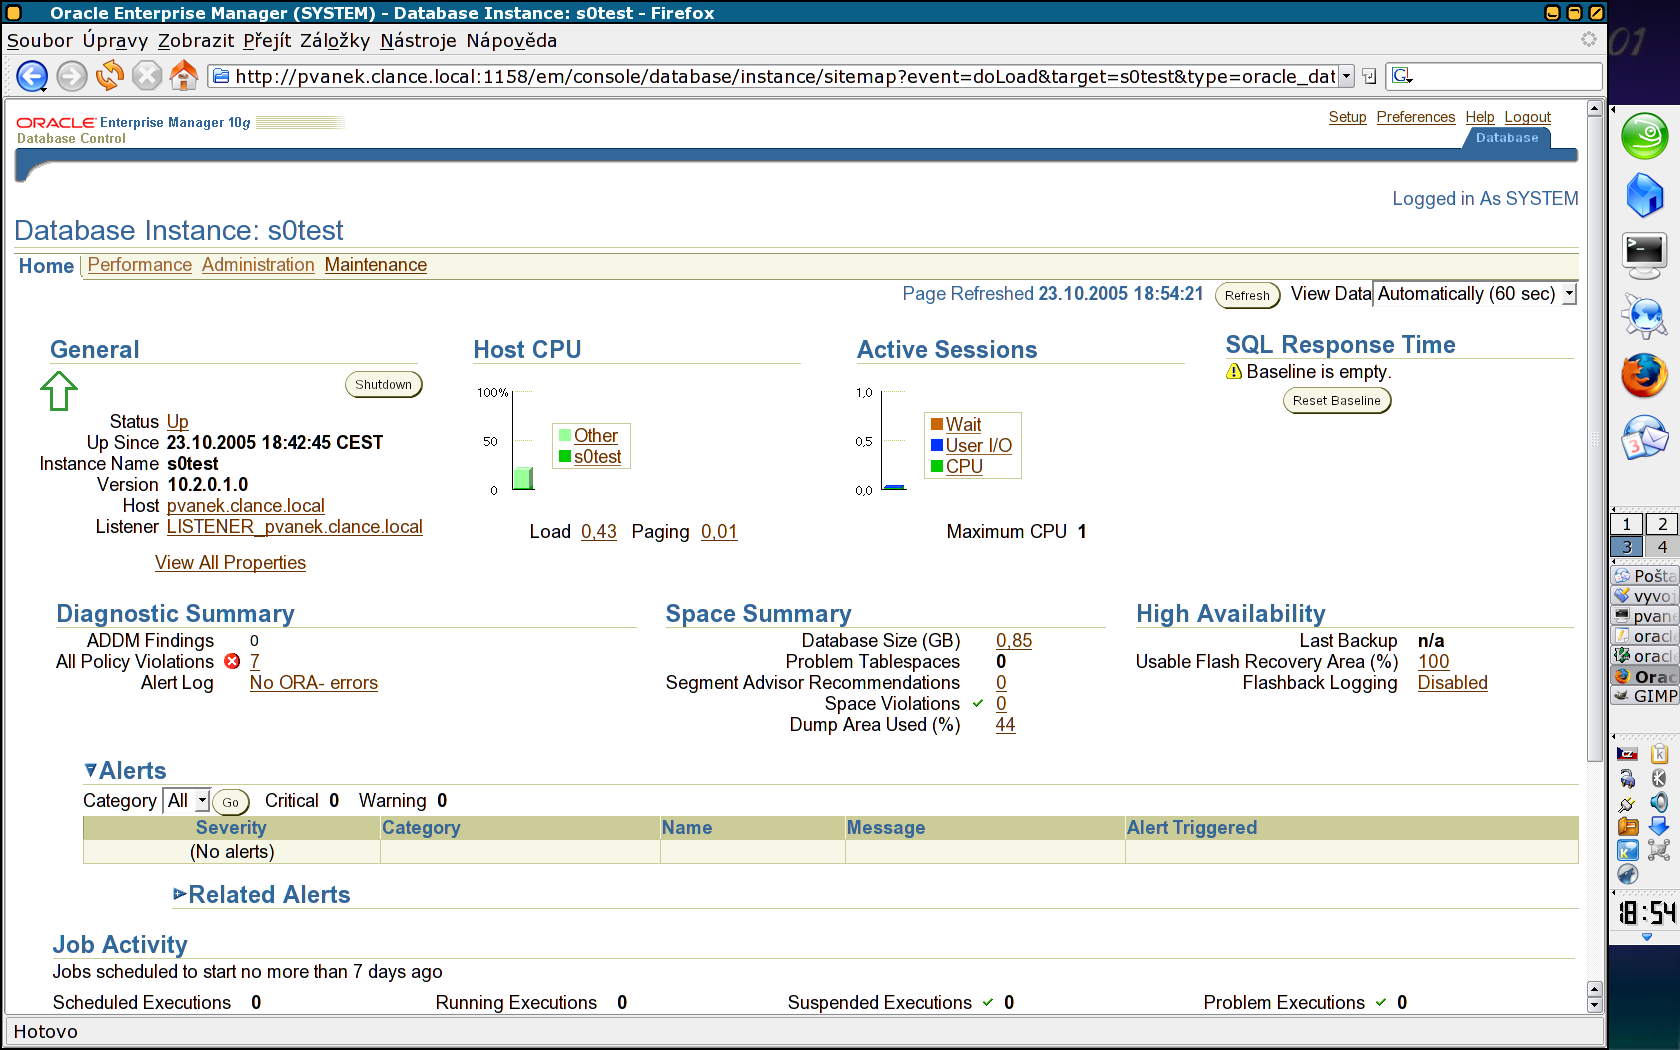The image size is (1680, 1050).
Task: Open the Preferences link
Action: pyautogui.click(x=1416, y=117)
